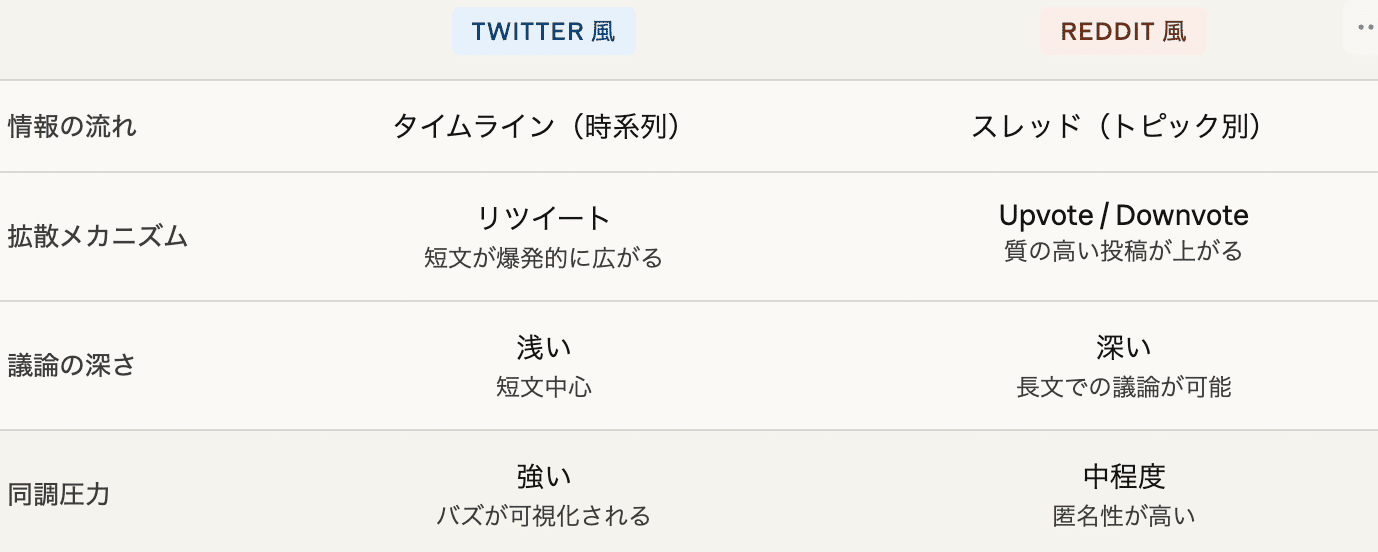
Task: Click the 質の高い投稿が上がる subtext
Action: coord(1123,251)
